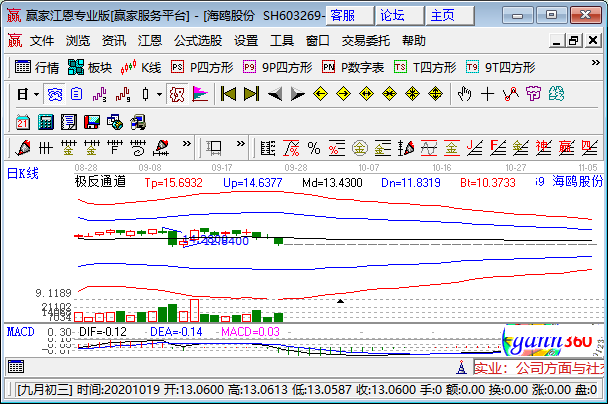
Task: Click the floppy disk save icon
Action: point(92,122)
